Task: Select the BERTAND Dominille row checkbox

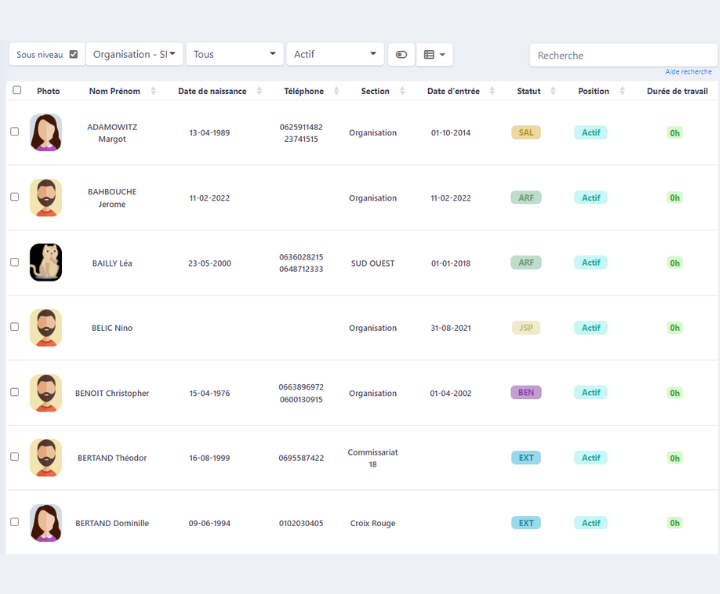Action: 15,522
